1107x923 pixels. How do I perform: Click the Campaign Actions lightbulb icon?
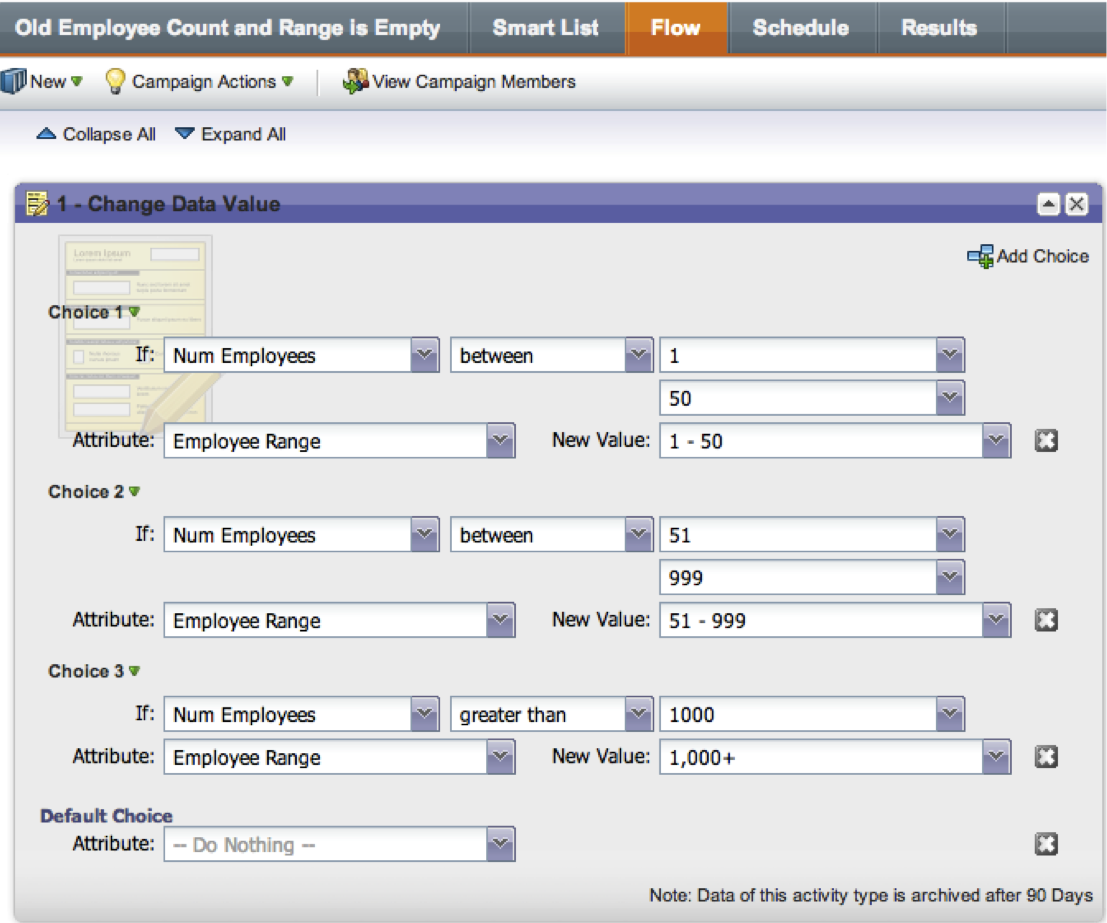point(115,82)
